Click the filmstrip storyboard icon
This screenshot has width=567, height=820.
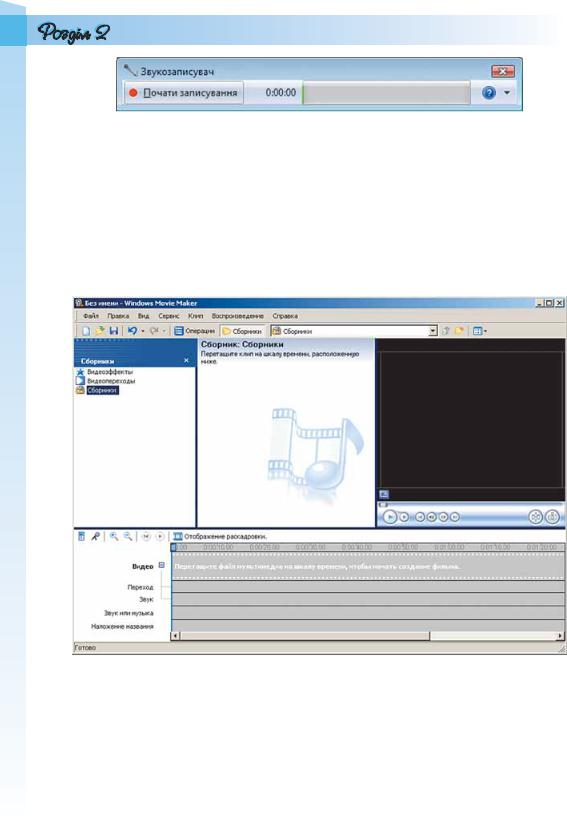178,536
